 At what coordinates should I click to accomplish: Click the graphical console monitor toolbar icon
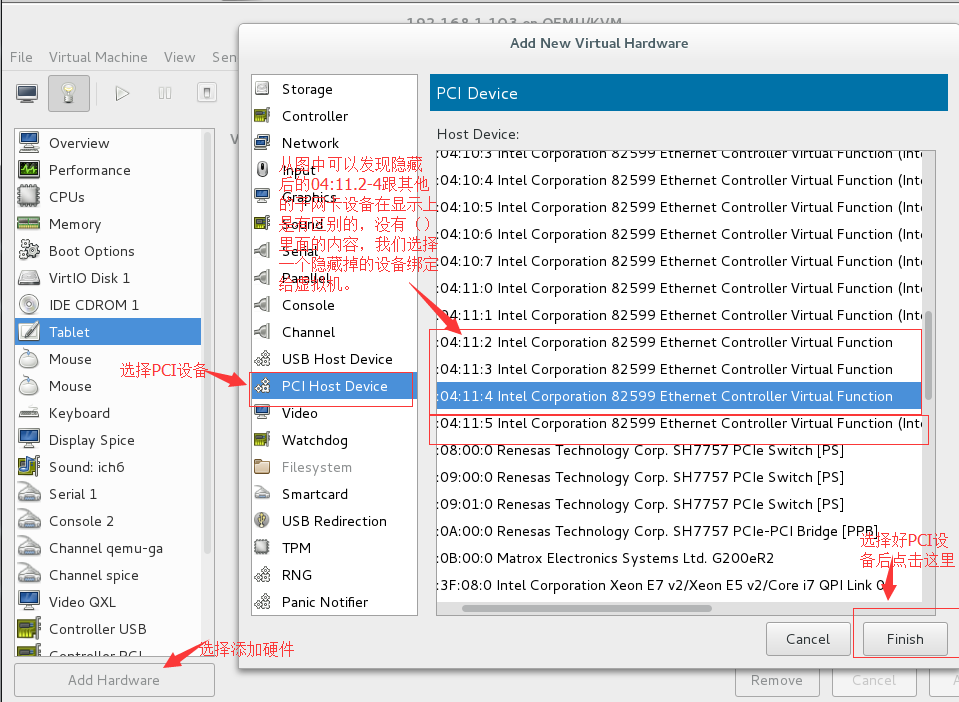[27, 93]
